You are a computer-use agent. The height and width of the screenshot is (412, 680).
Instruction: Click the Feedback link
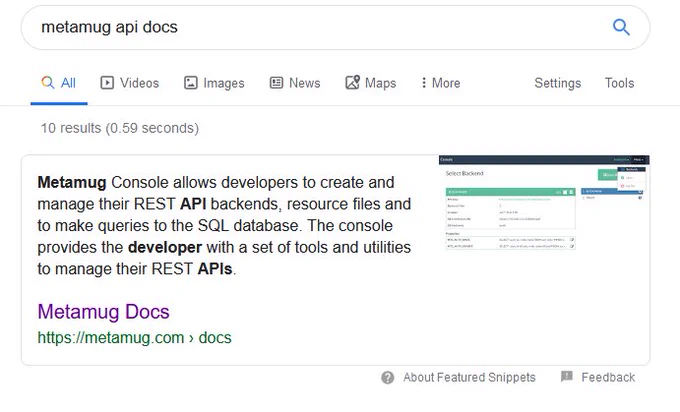608,377
